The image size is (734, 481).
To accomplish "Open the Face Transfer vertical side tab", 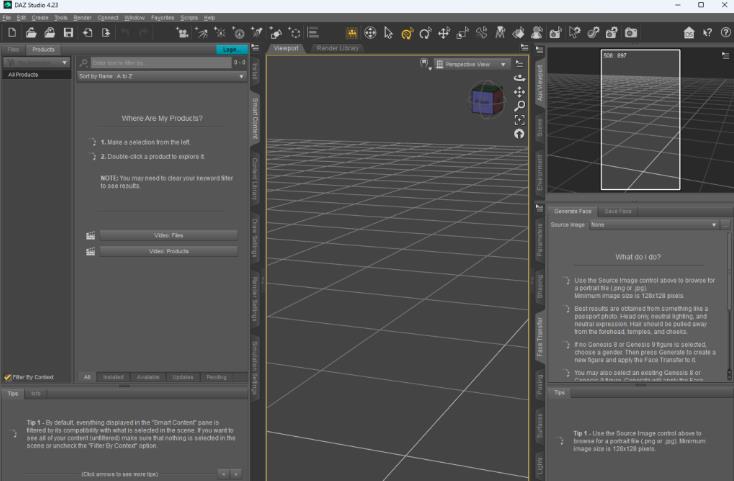I will tap(539, 336).
